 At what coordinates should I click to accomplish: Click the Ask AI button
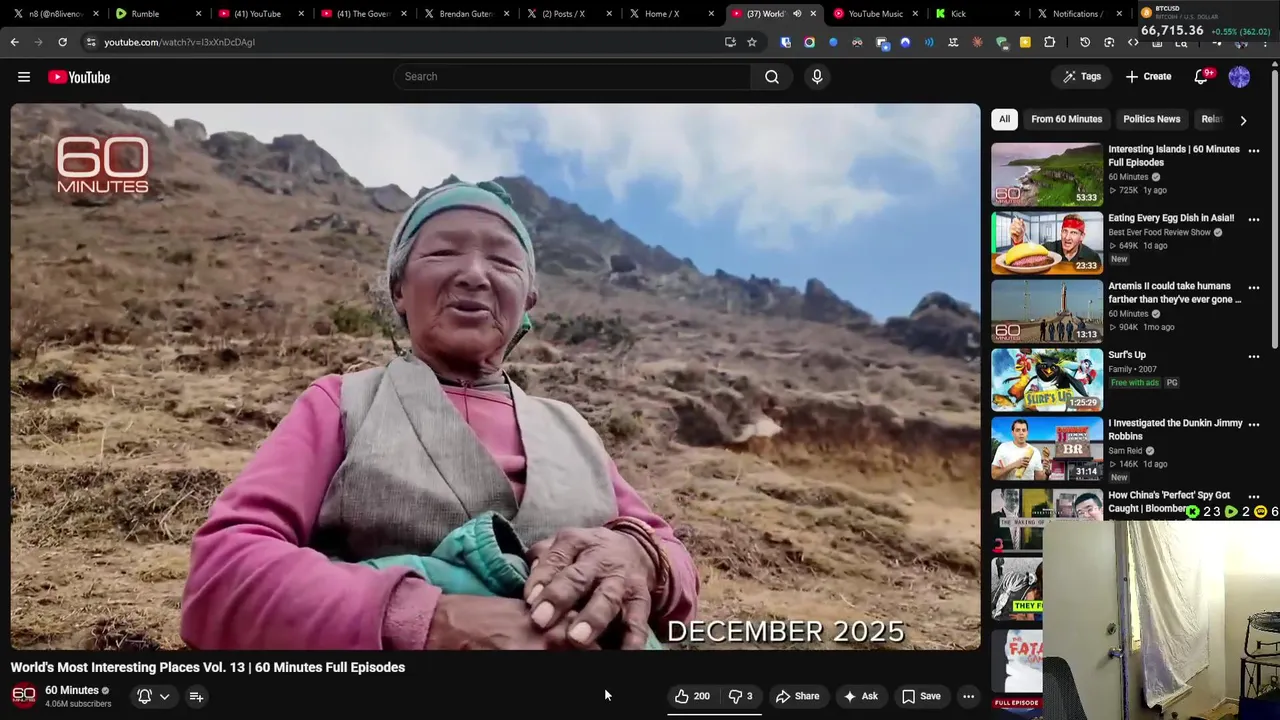click(x=860, y=696)
